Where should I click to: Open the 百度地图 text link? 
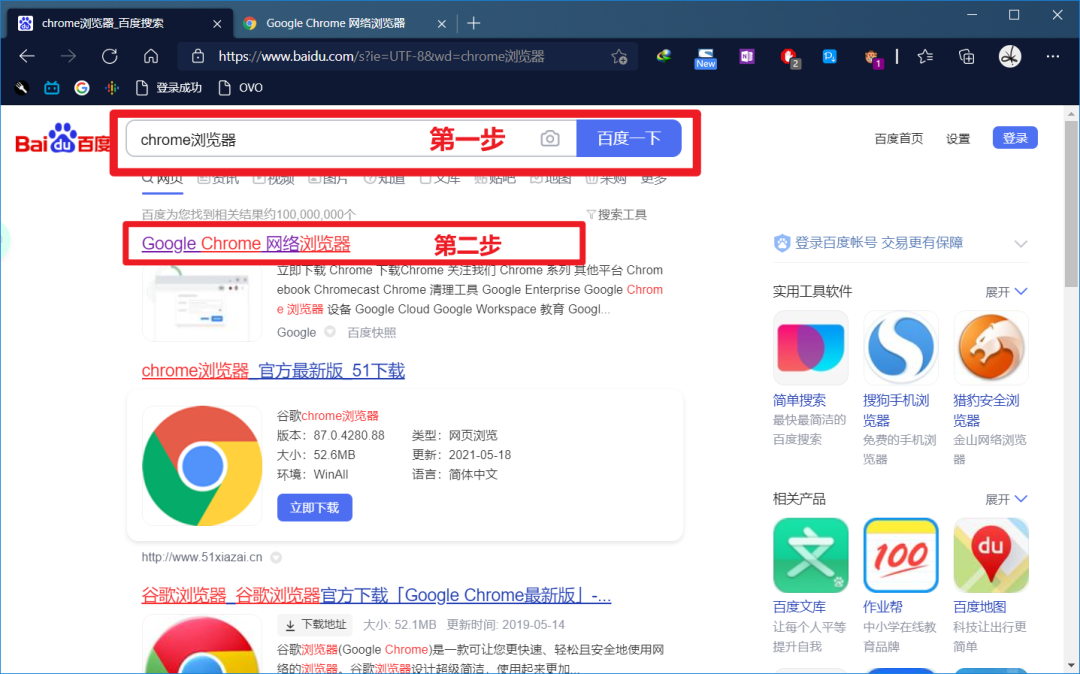click(x=980, y=607)
